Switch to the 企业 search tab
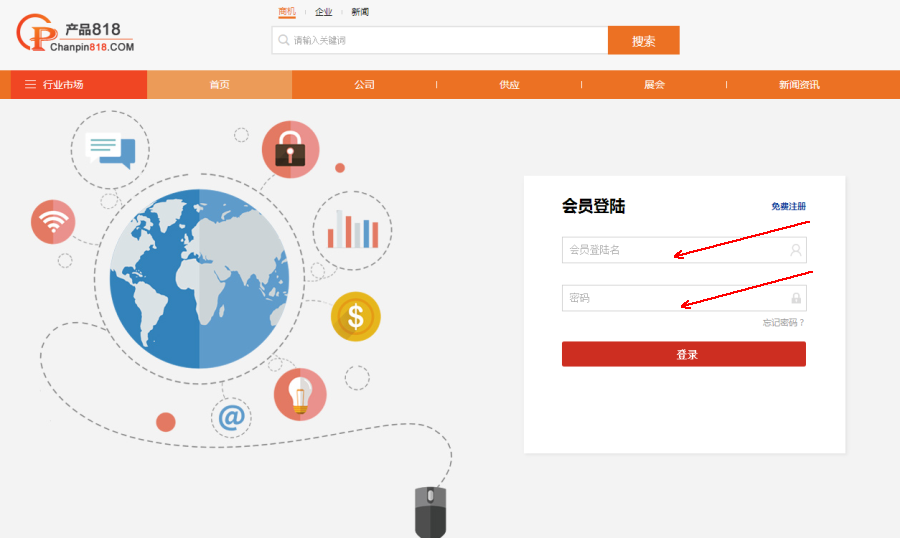Image resolution: width=900 pixels, height=538 pixels. (323, 12)
